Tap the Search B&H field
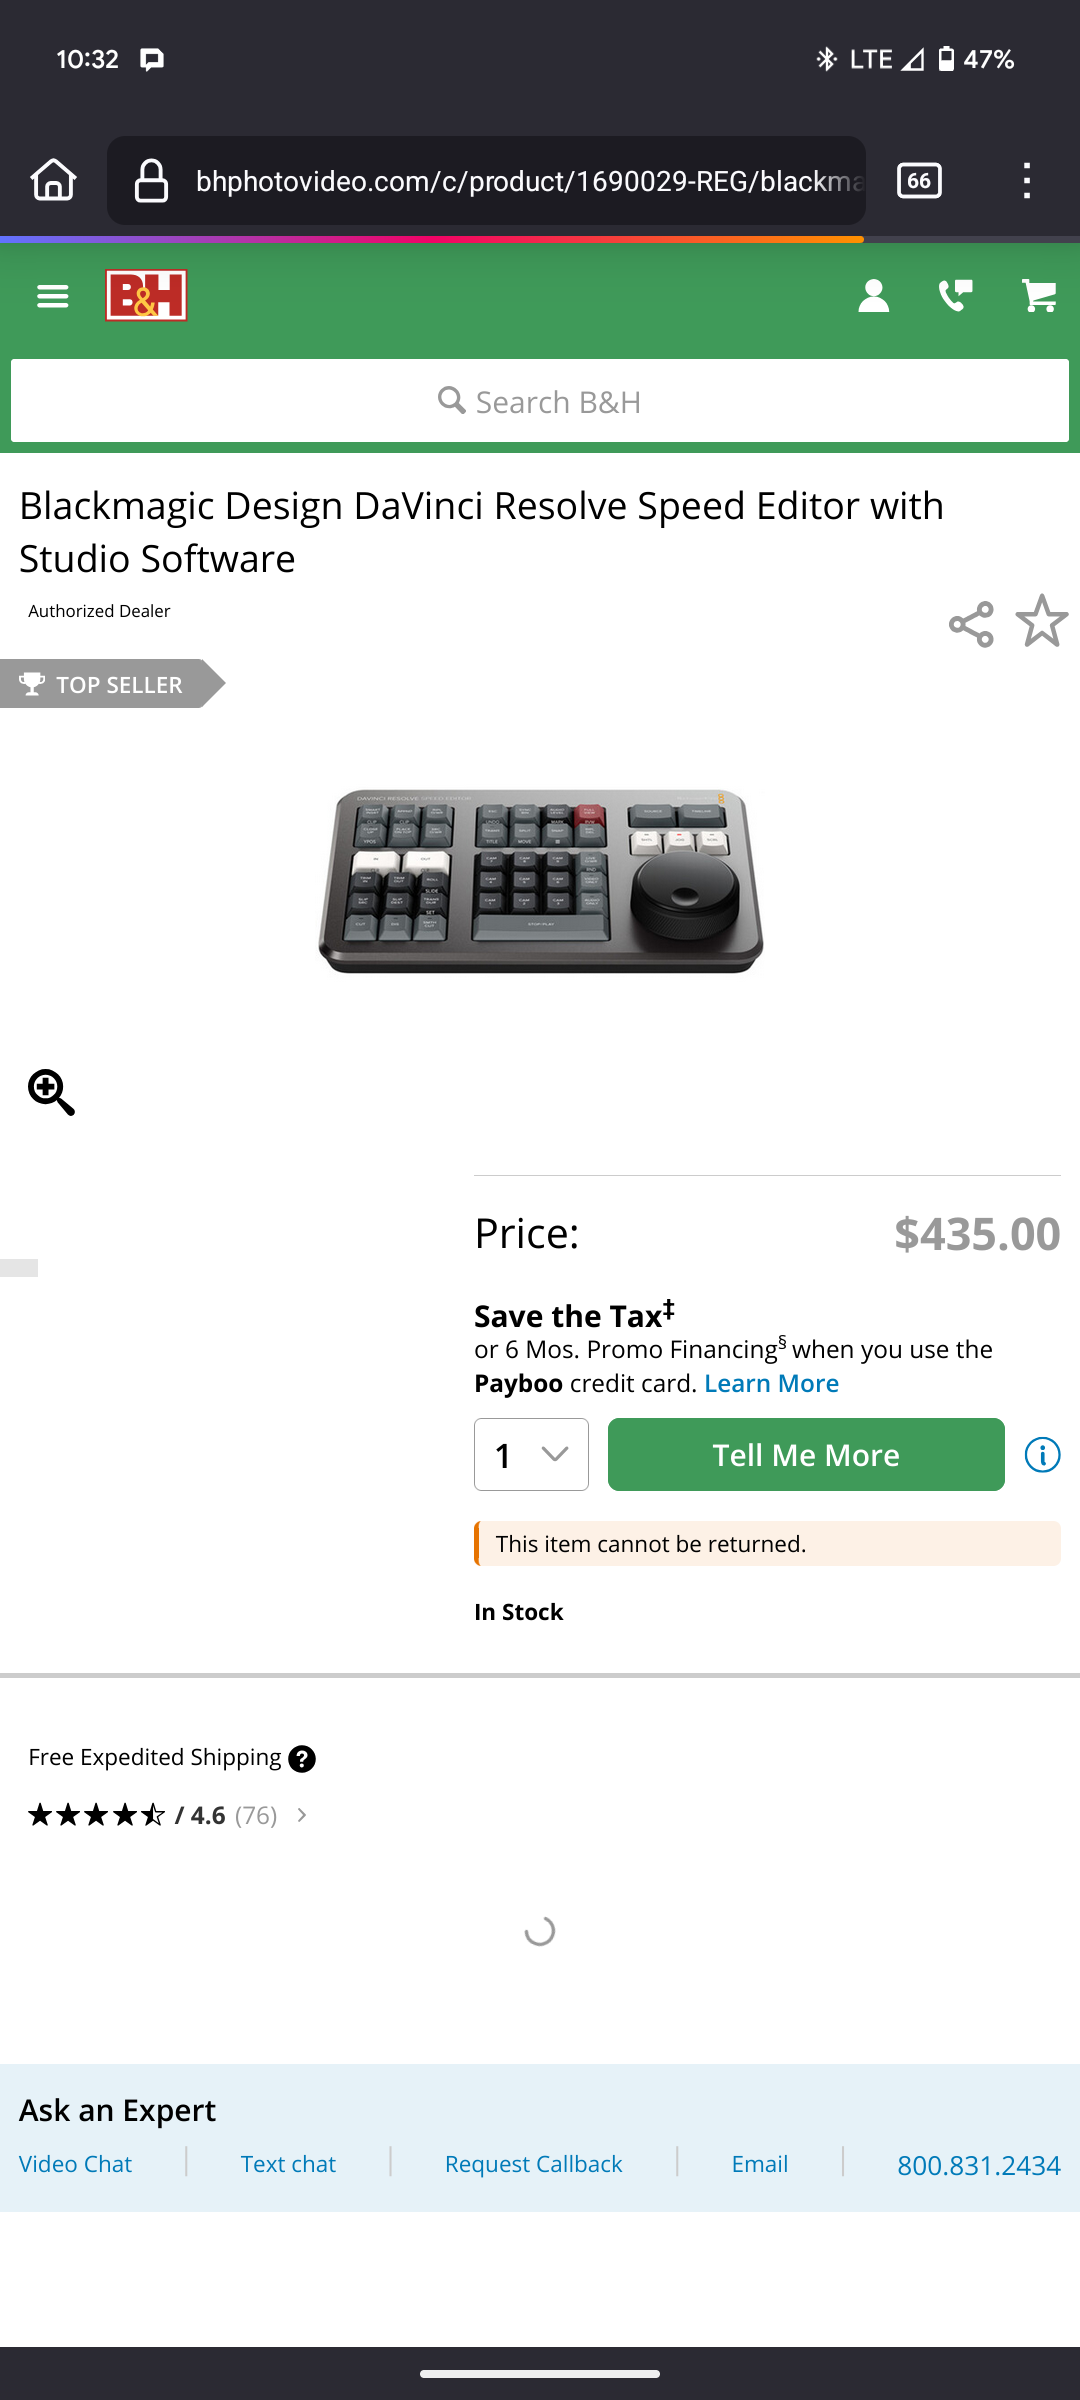 (x=540, y=400)
